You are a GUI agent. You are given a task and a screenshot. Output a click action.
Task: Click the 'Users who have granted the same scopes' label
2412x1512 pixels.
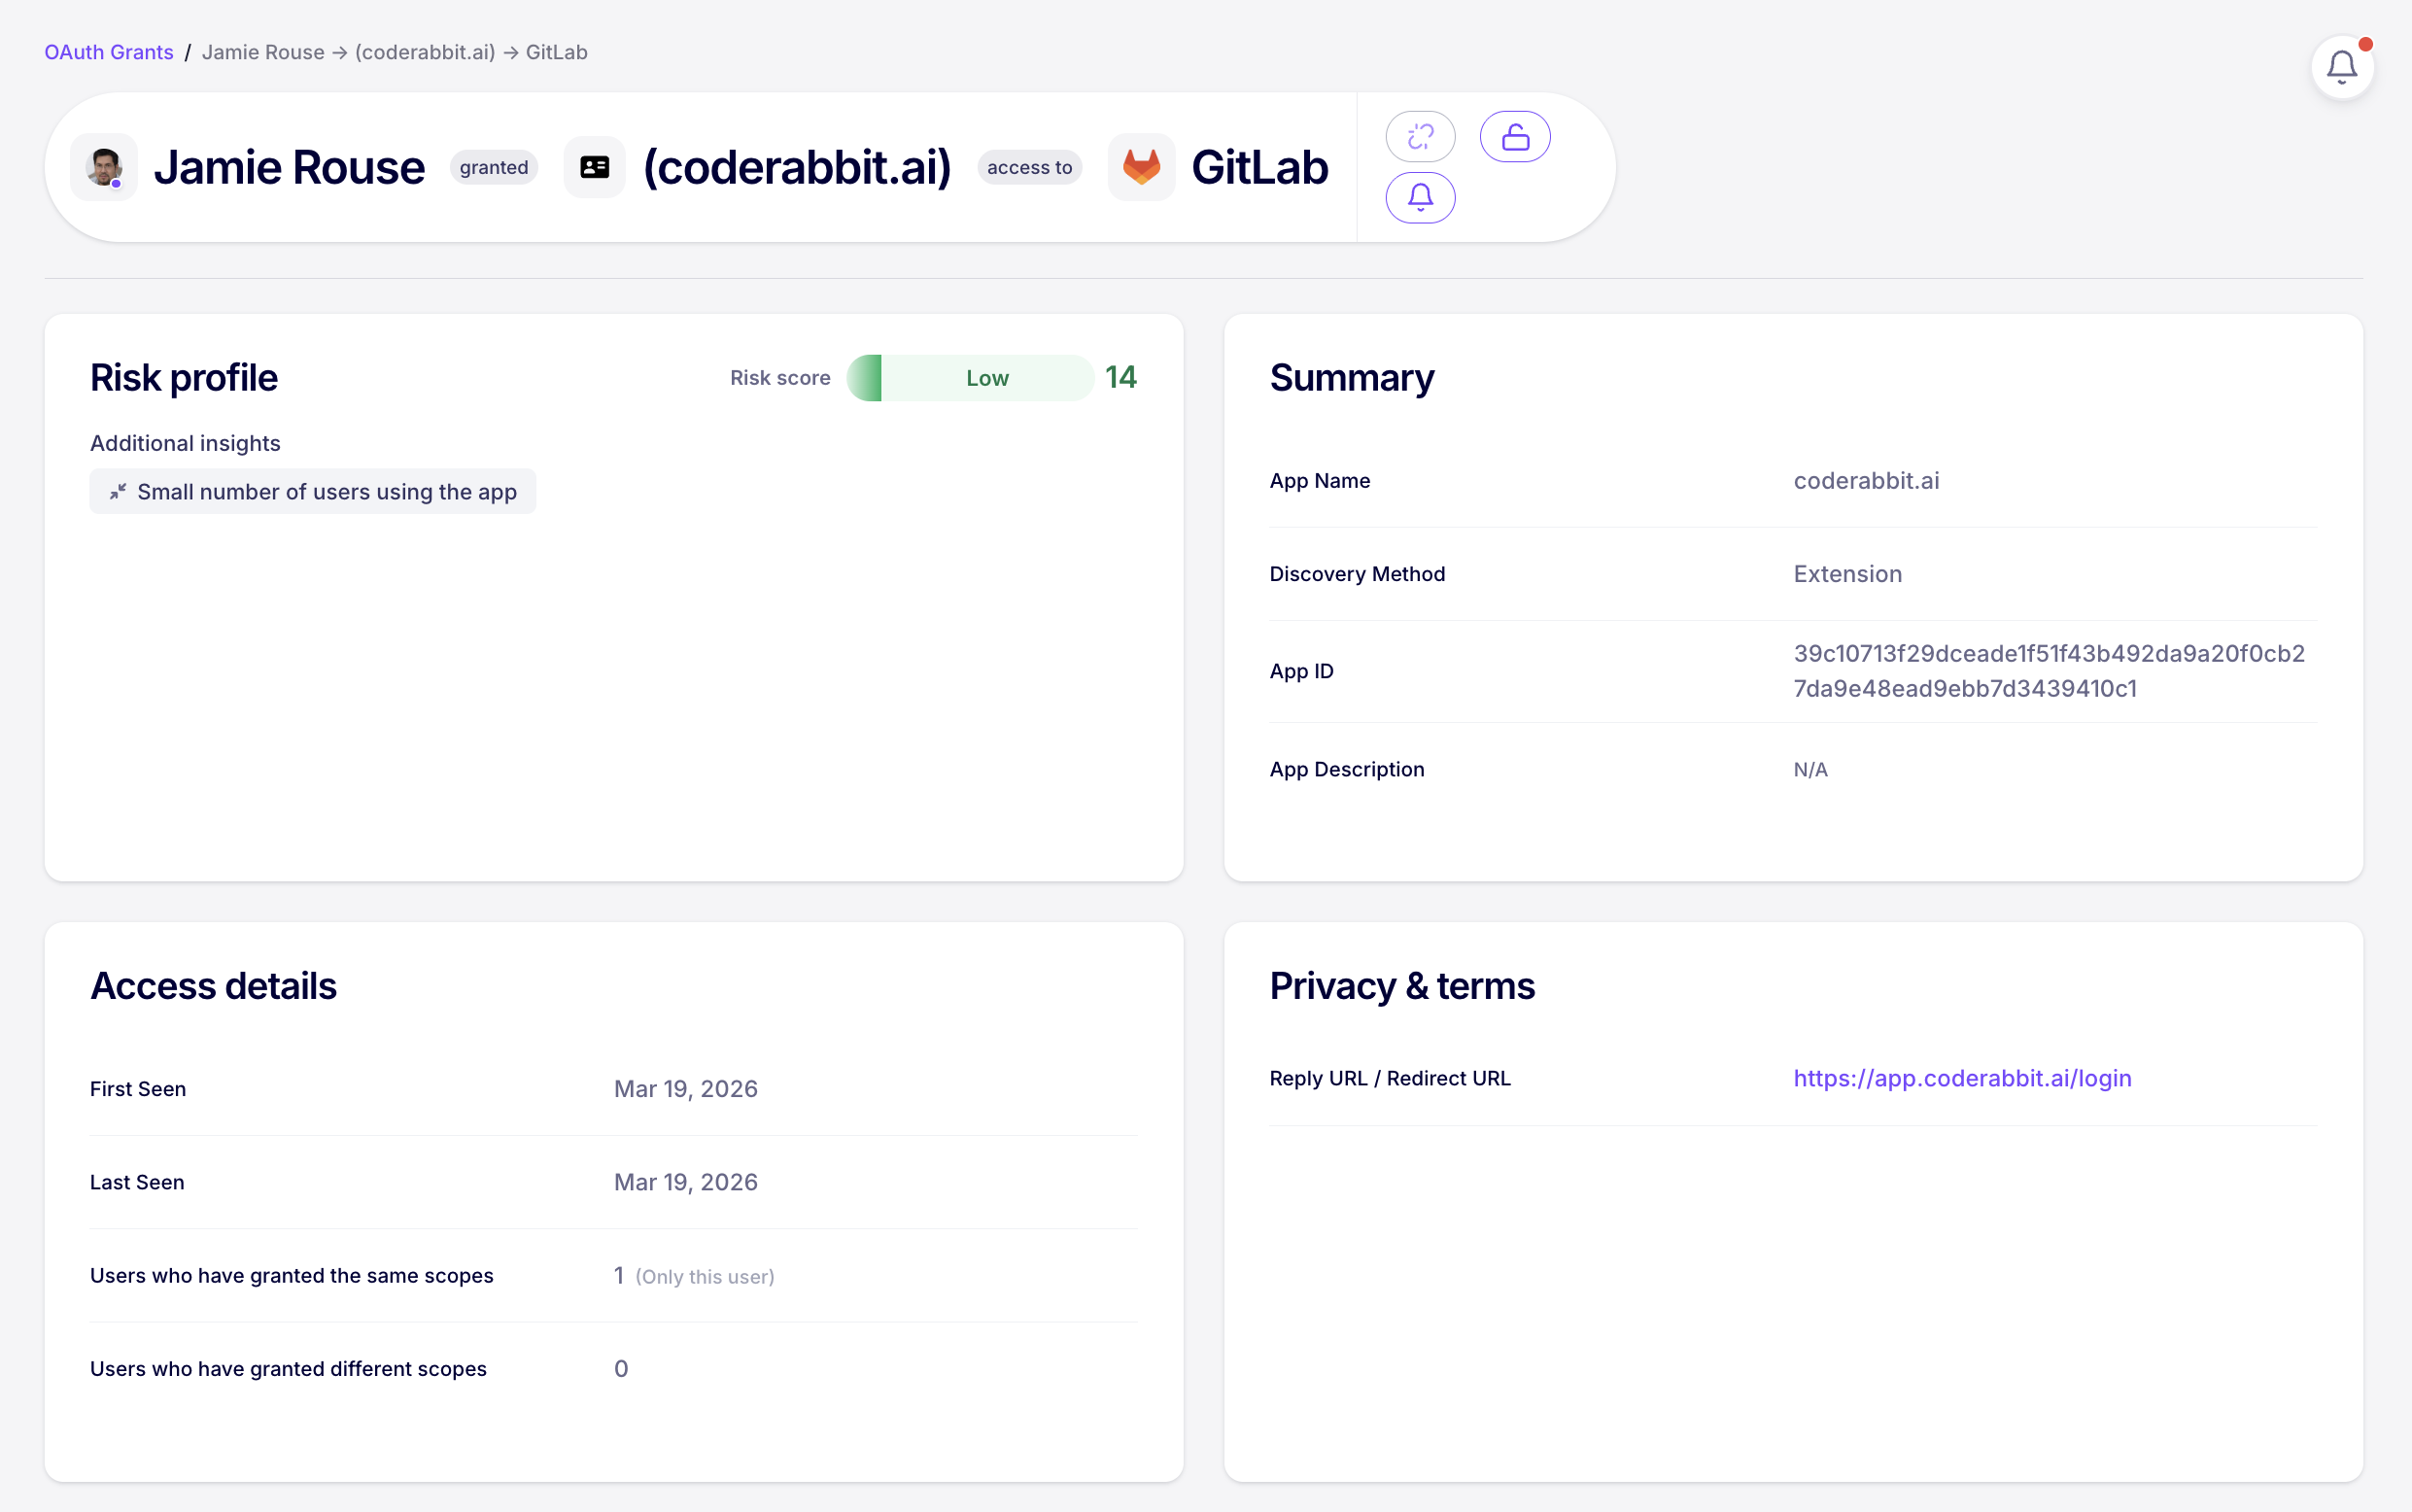point(292,1276)
